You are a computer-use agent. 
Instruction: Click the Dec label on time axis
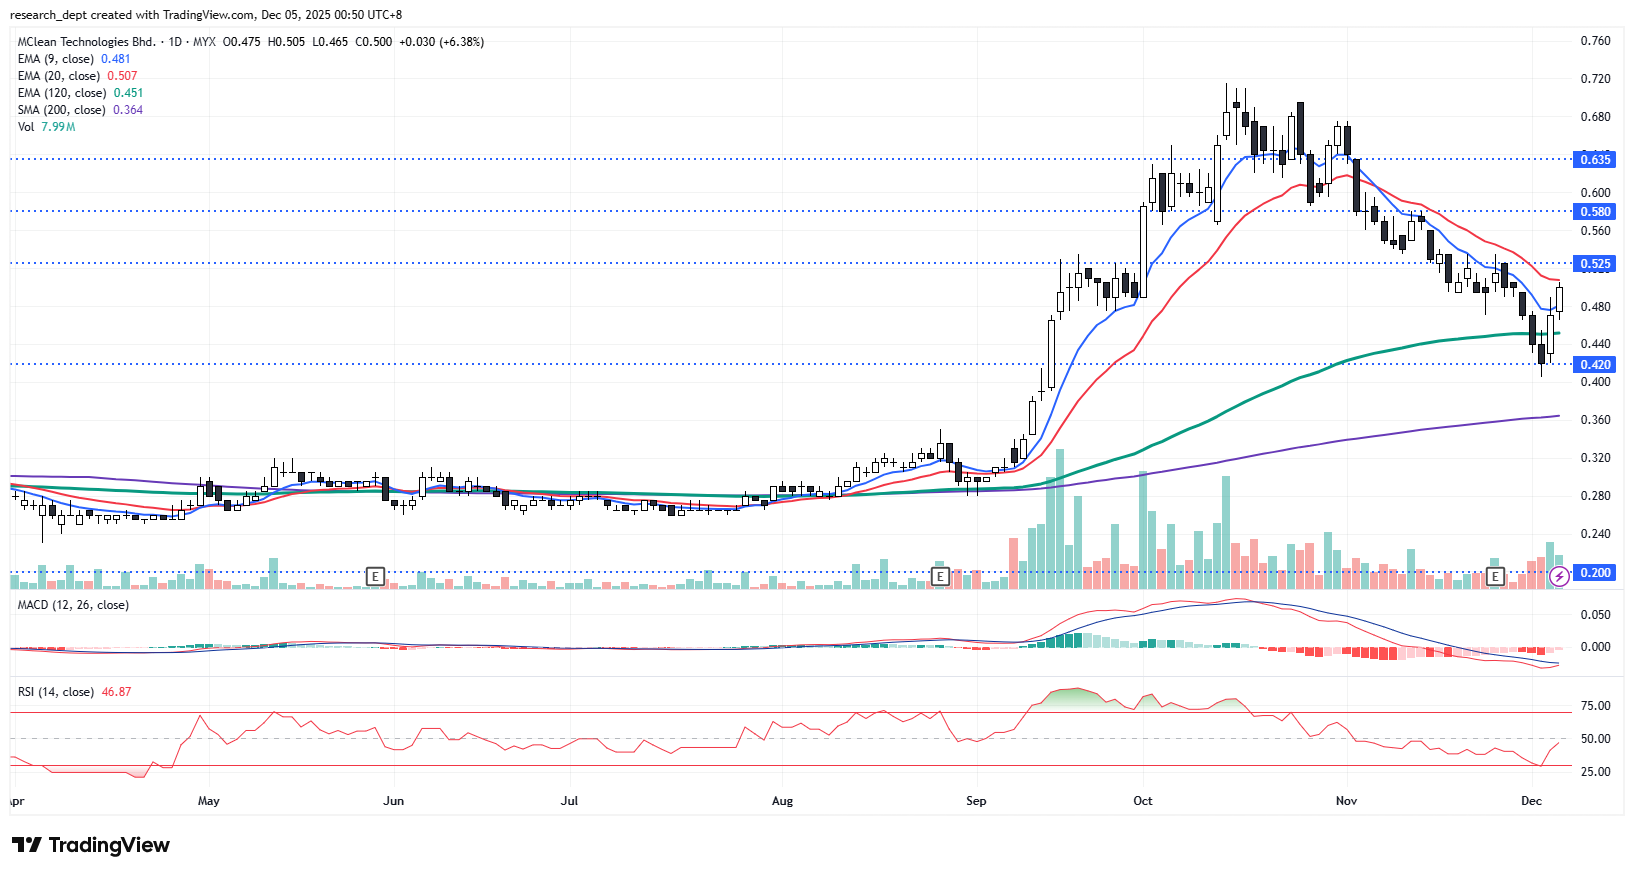point(1531,801)
